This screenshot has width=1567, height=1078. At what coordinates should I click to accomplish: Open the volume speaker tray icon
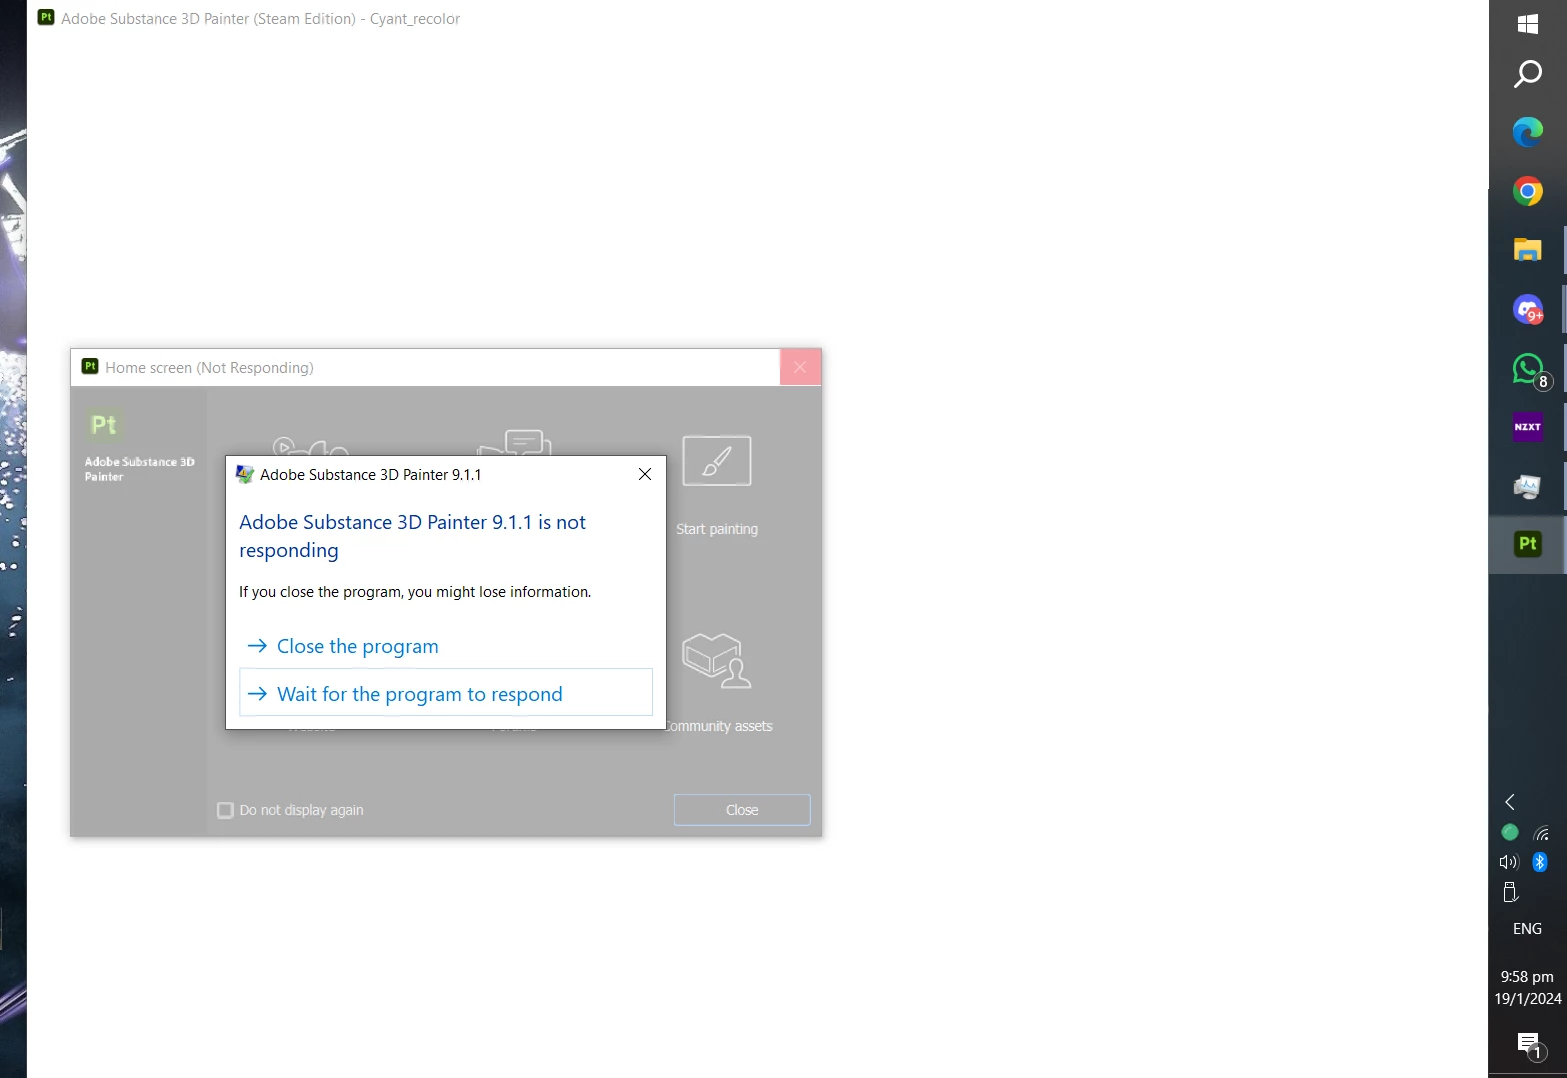1510,862
